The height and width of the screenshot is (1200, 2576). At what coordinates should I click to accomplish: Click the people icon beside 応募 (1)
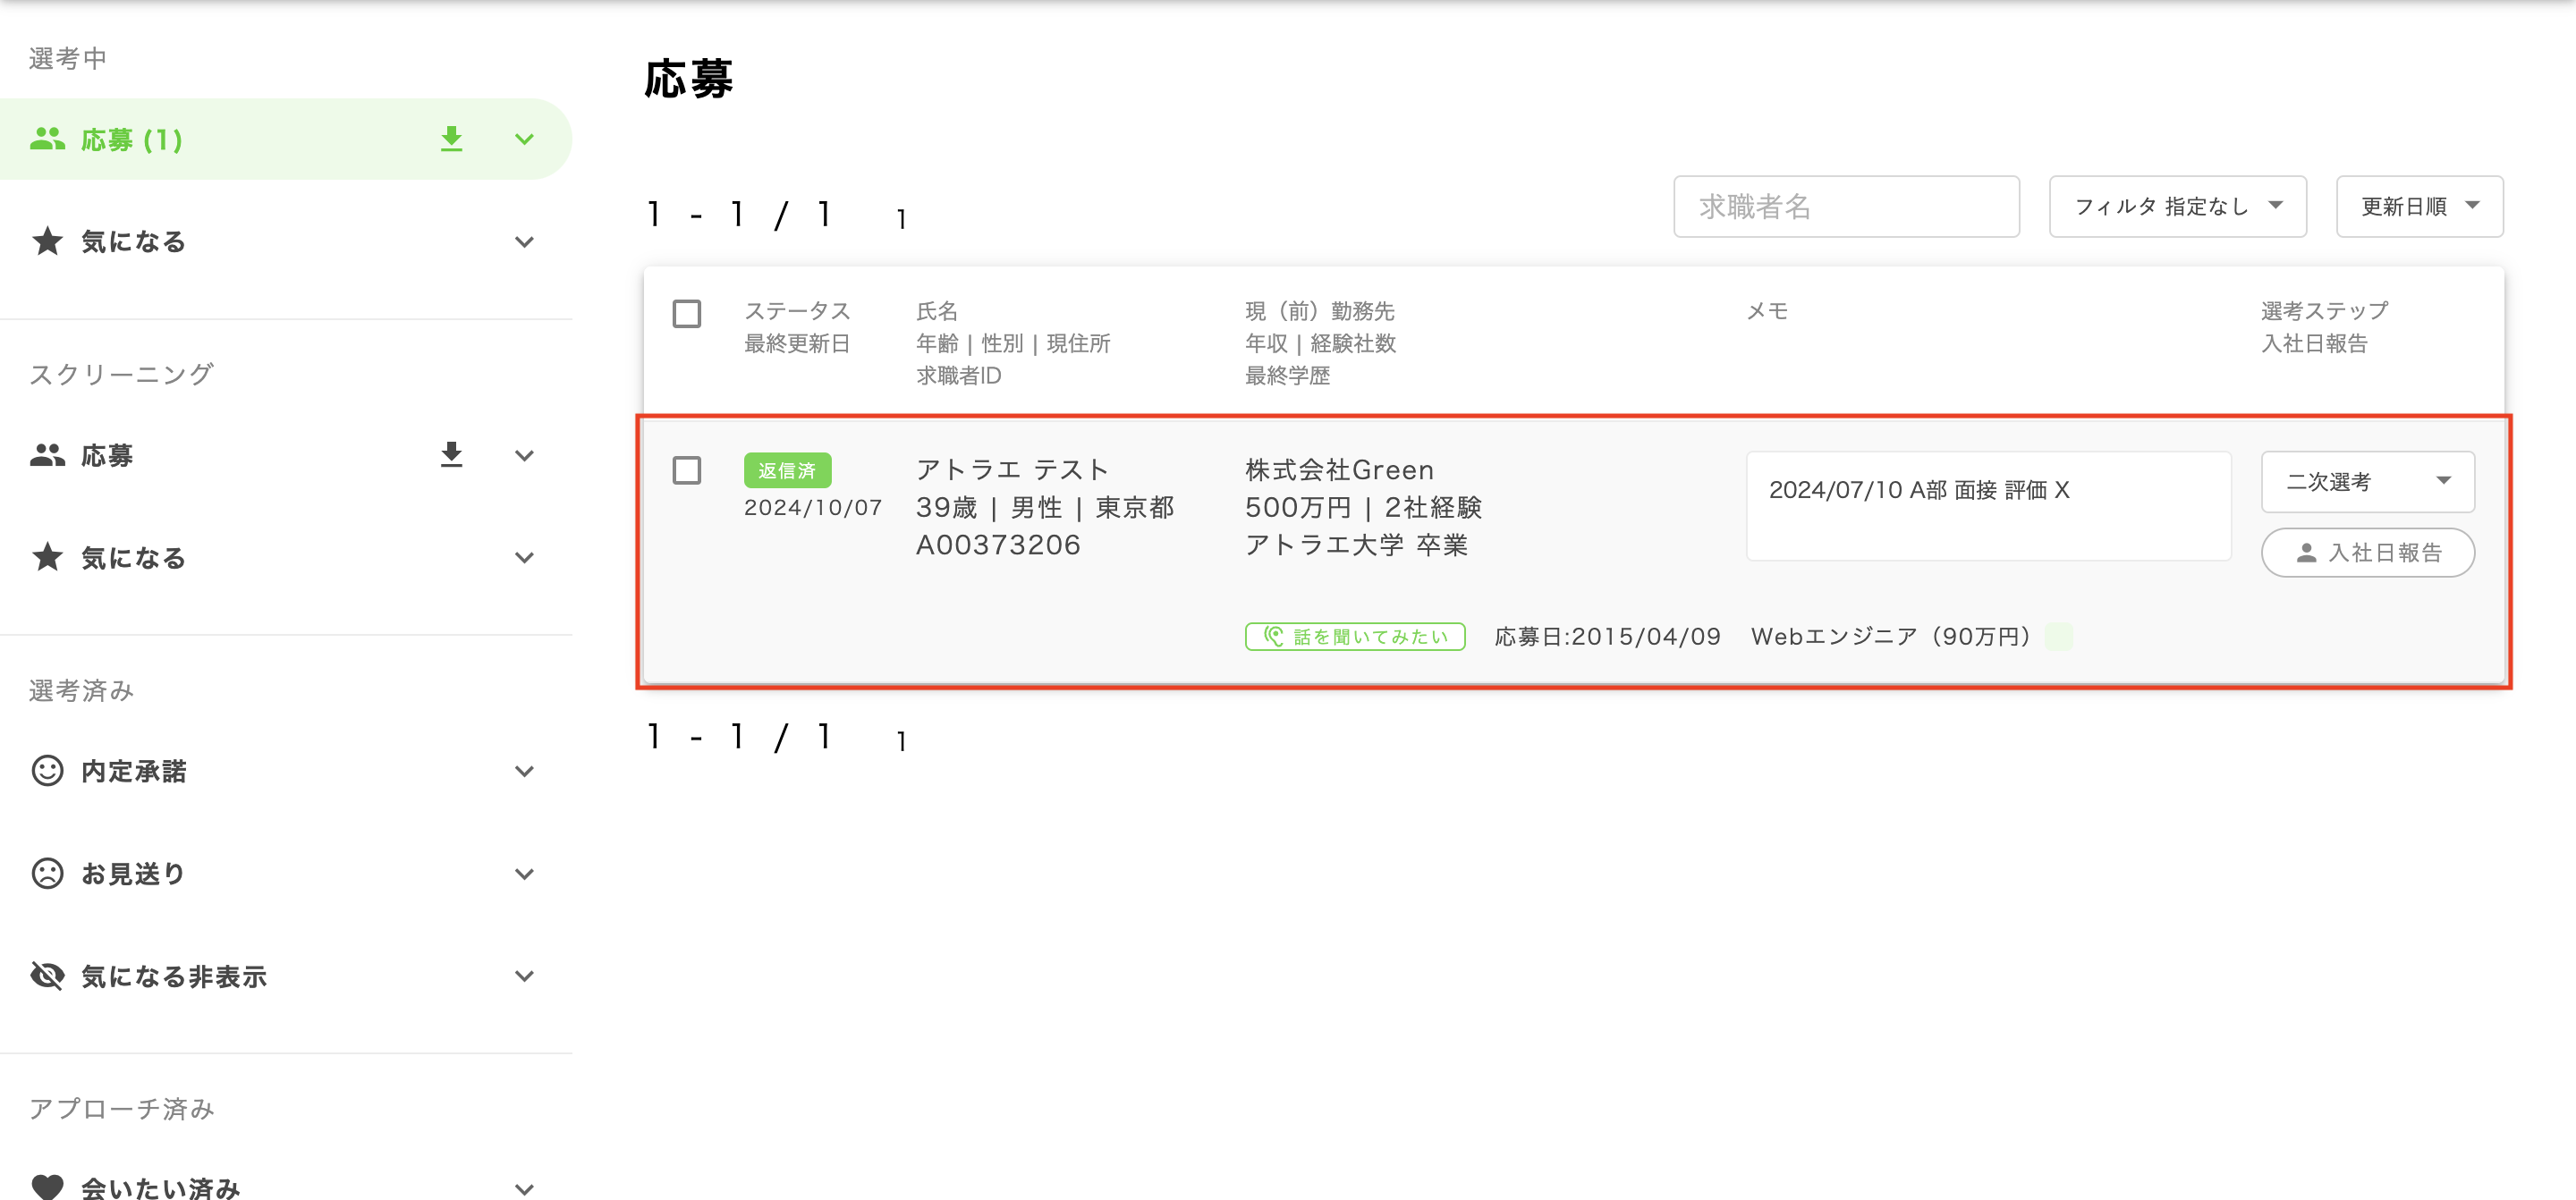(47, 139)
